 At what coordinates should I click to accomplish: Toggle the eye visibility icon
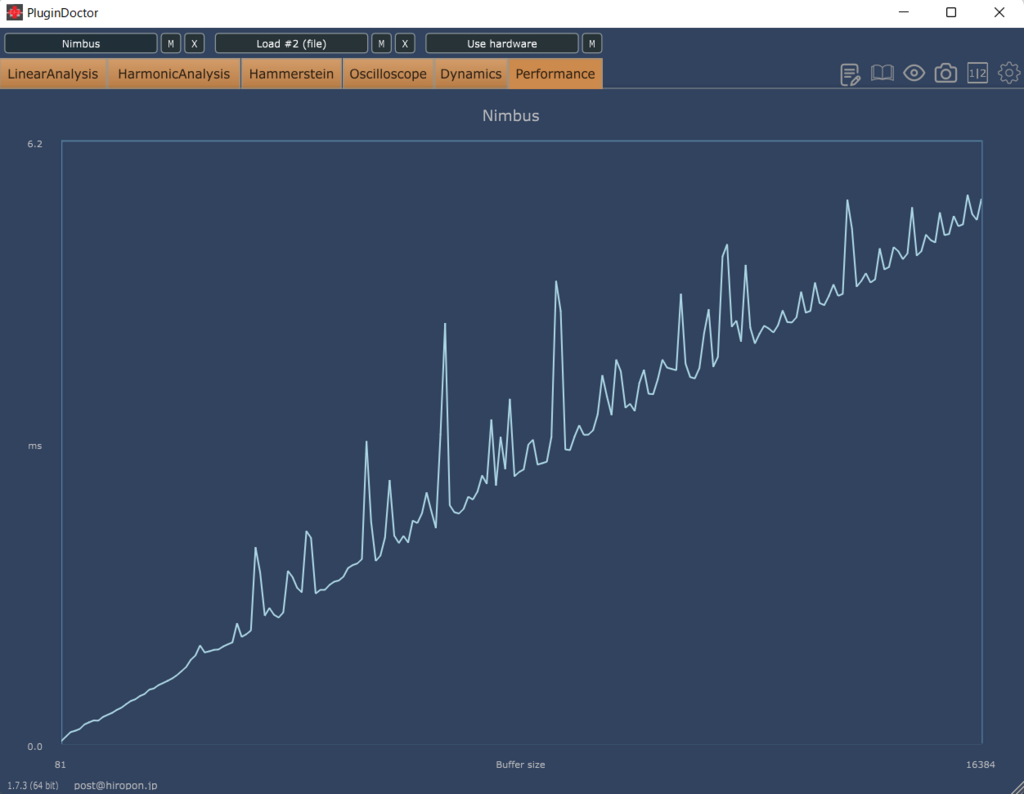pyautogui.click(x=914, y=73)
